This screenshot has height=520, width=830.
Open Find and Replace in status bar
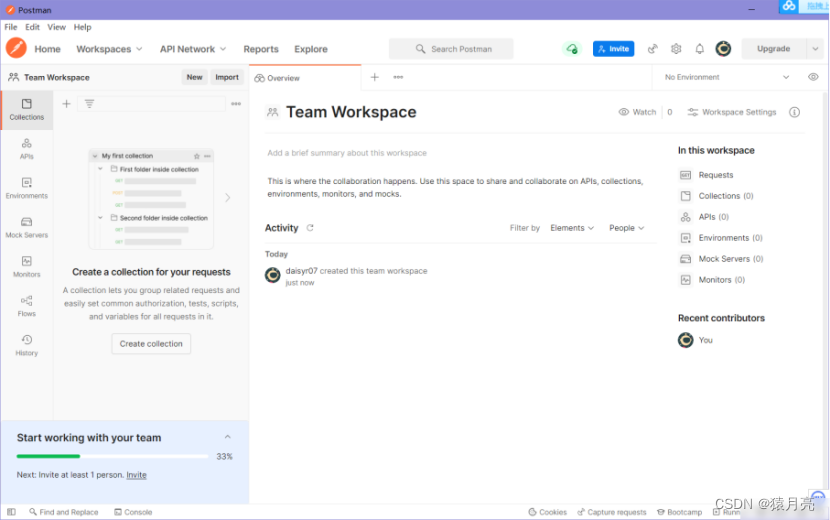pos(64,512)
